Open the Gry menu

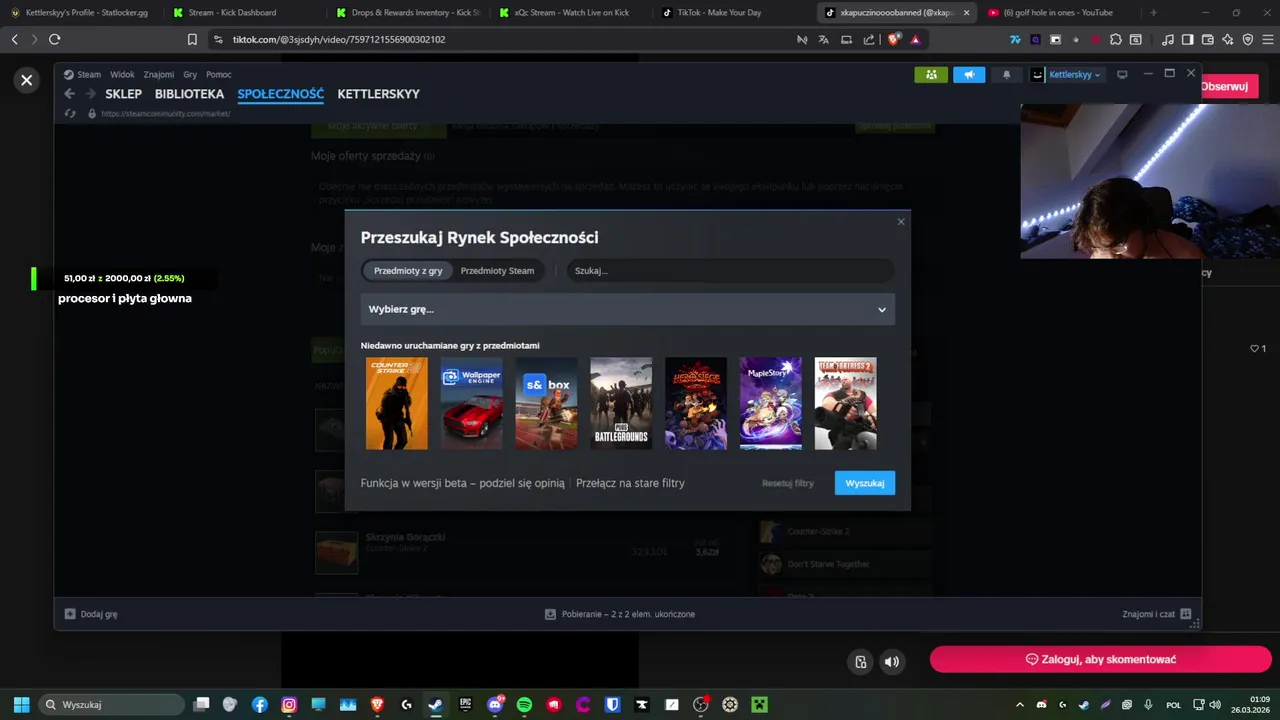(x=190, y=74)
